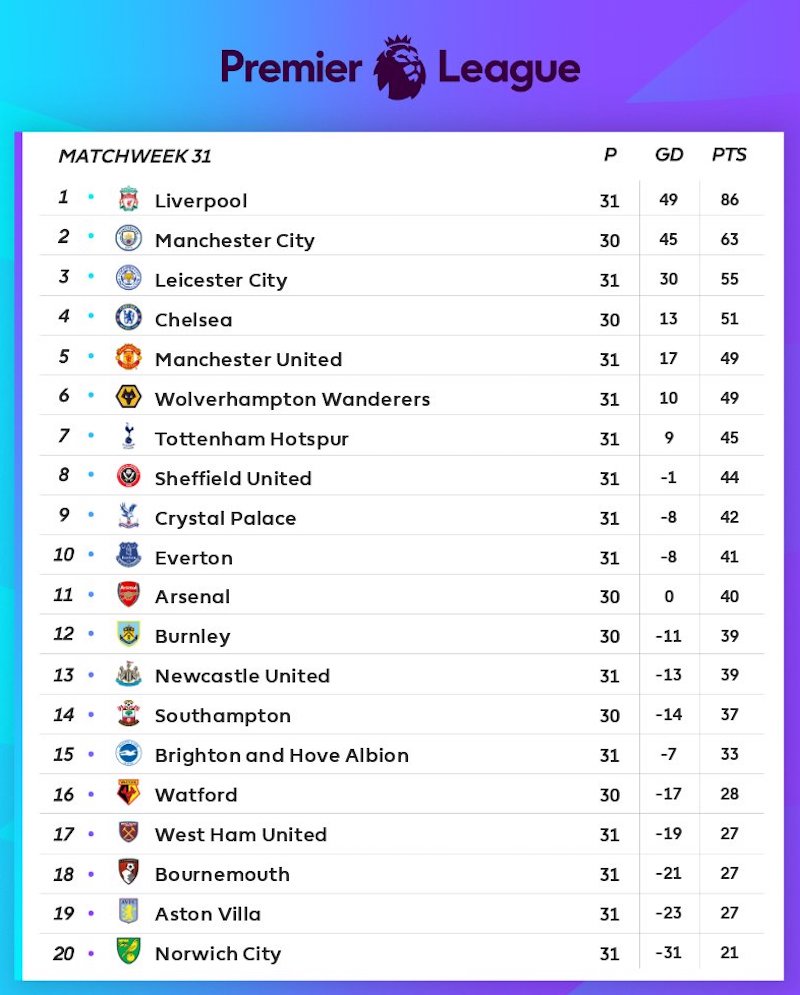Click the Watford club crest
800x995 pixels.
(x=128, y=794)
